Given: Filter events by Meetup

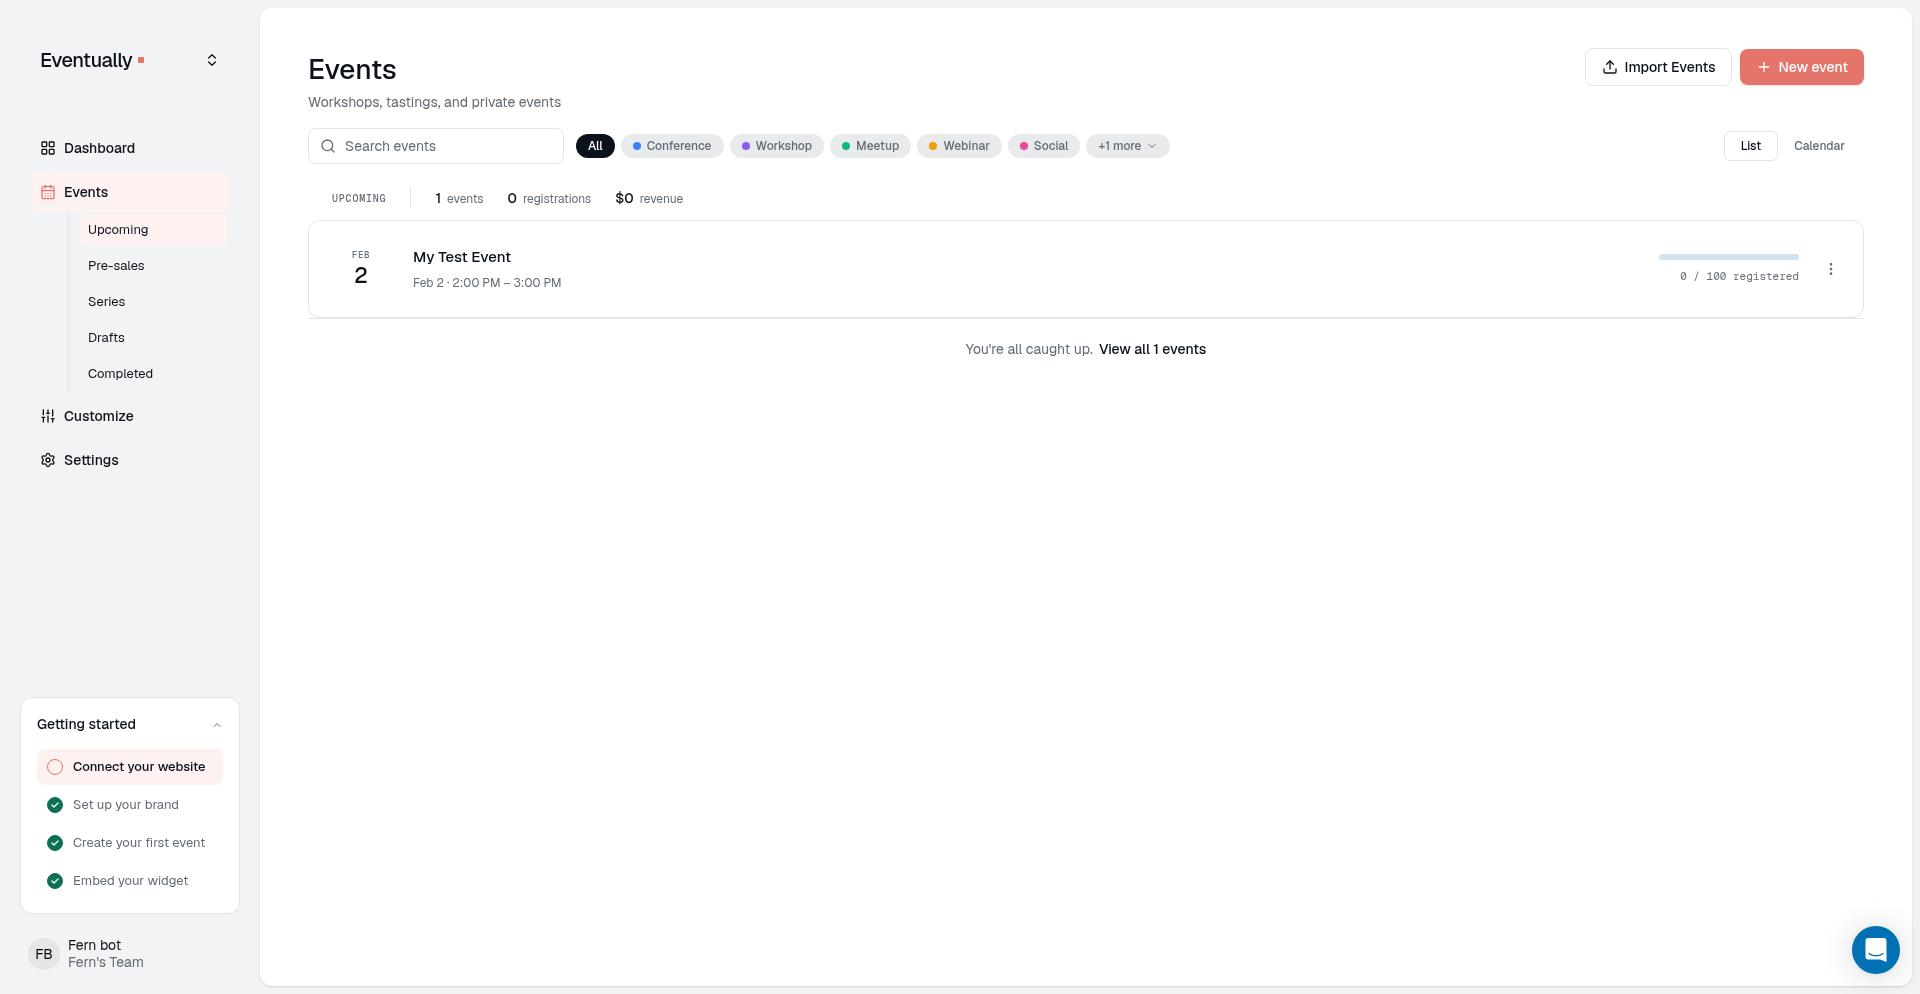Looking at the screenshot, I should (870, 146).
